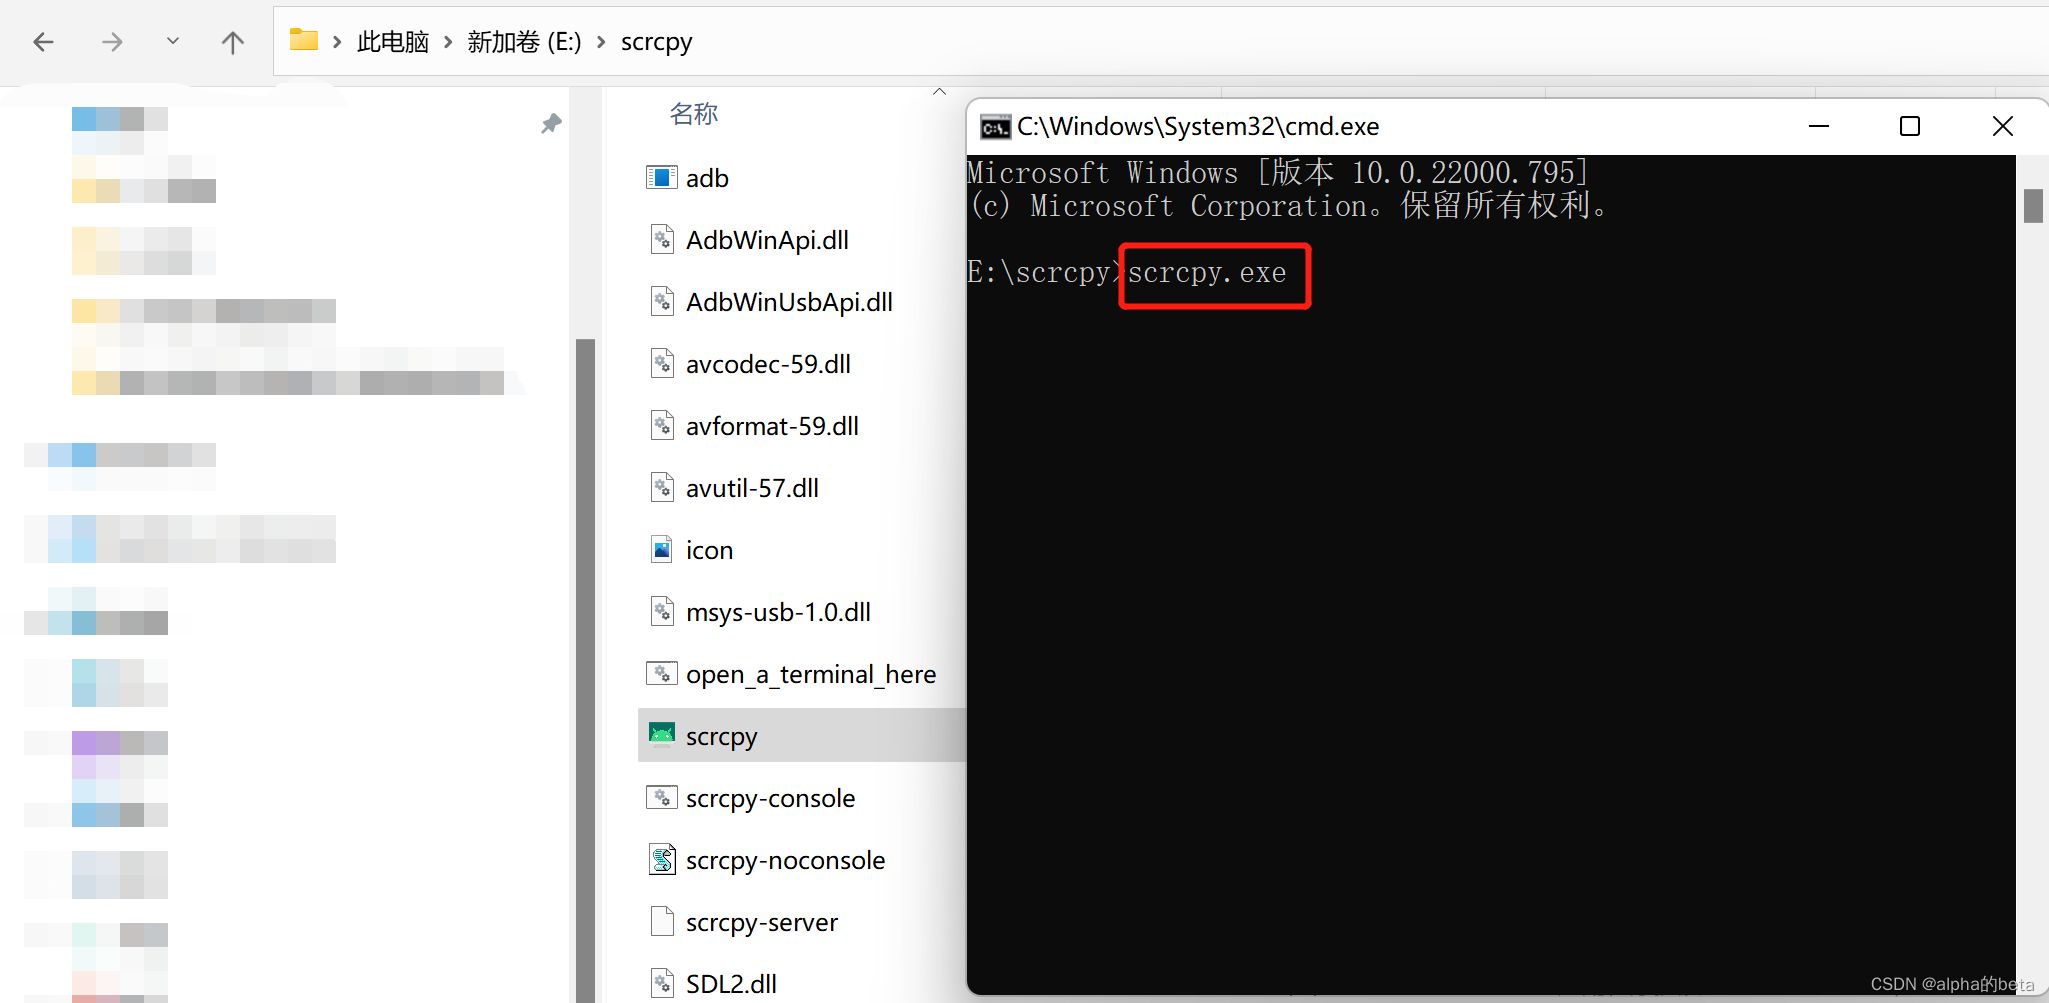Launch scrcpy-noconsole

786,860
